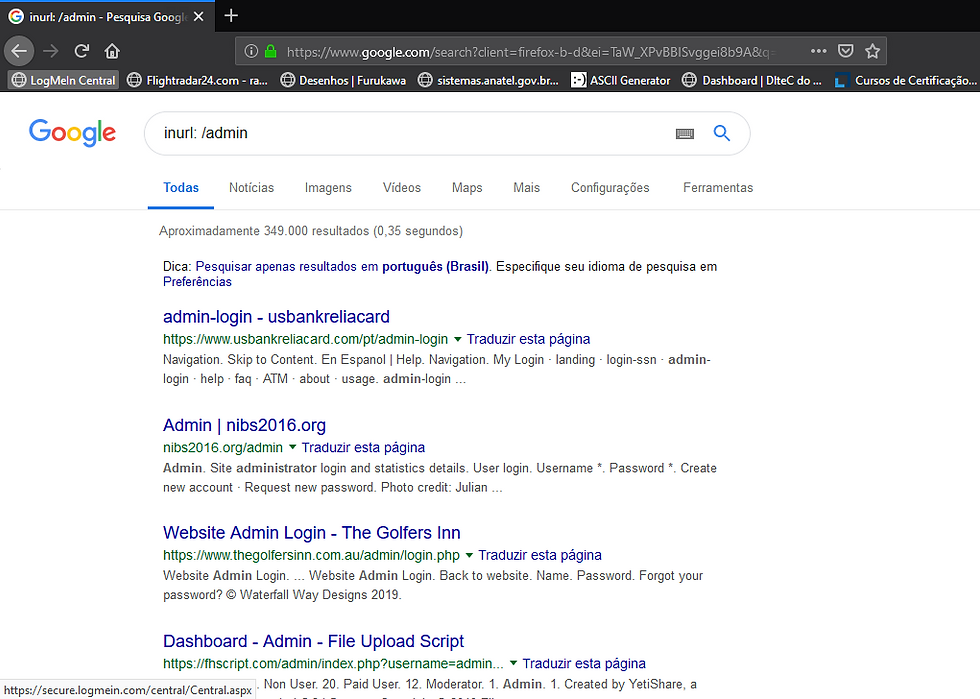
Task: Expand the dropdown arrow beside usbankreliacard URL
Action: click(x=458, y=339)
